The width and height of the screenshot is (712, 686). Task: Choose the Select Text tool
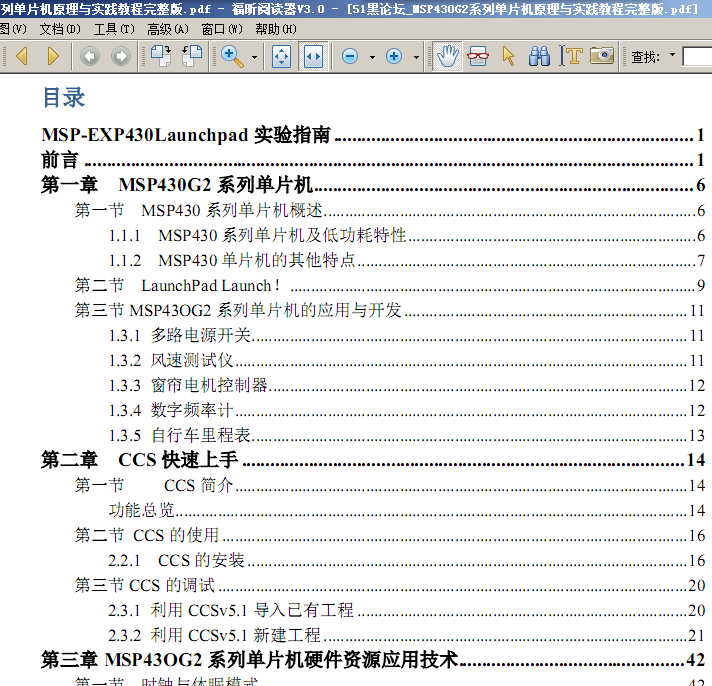pos(571,56)
